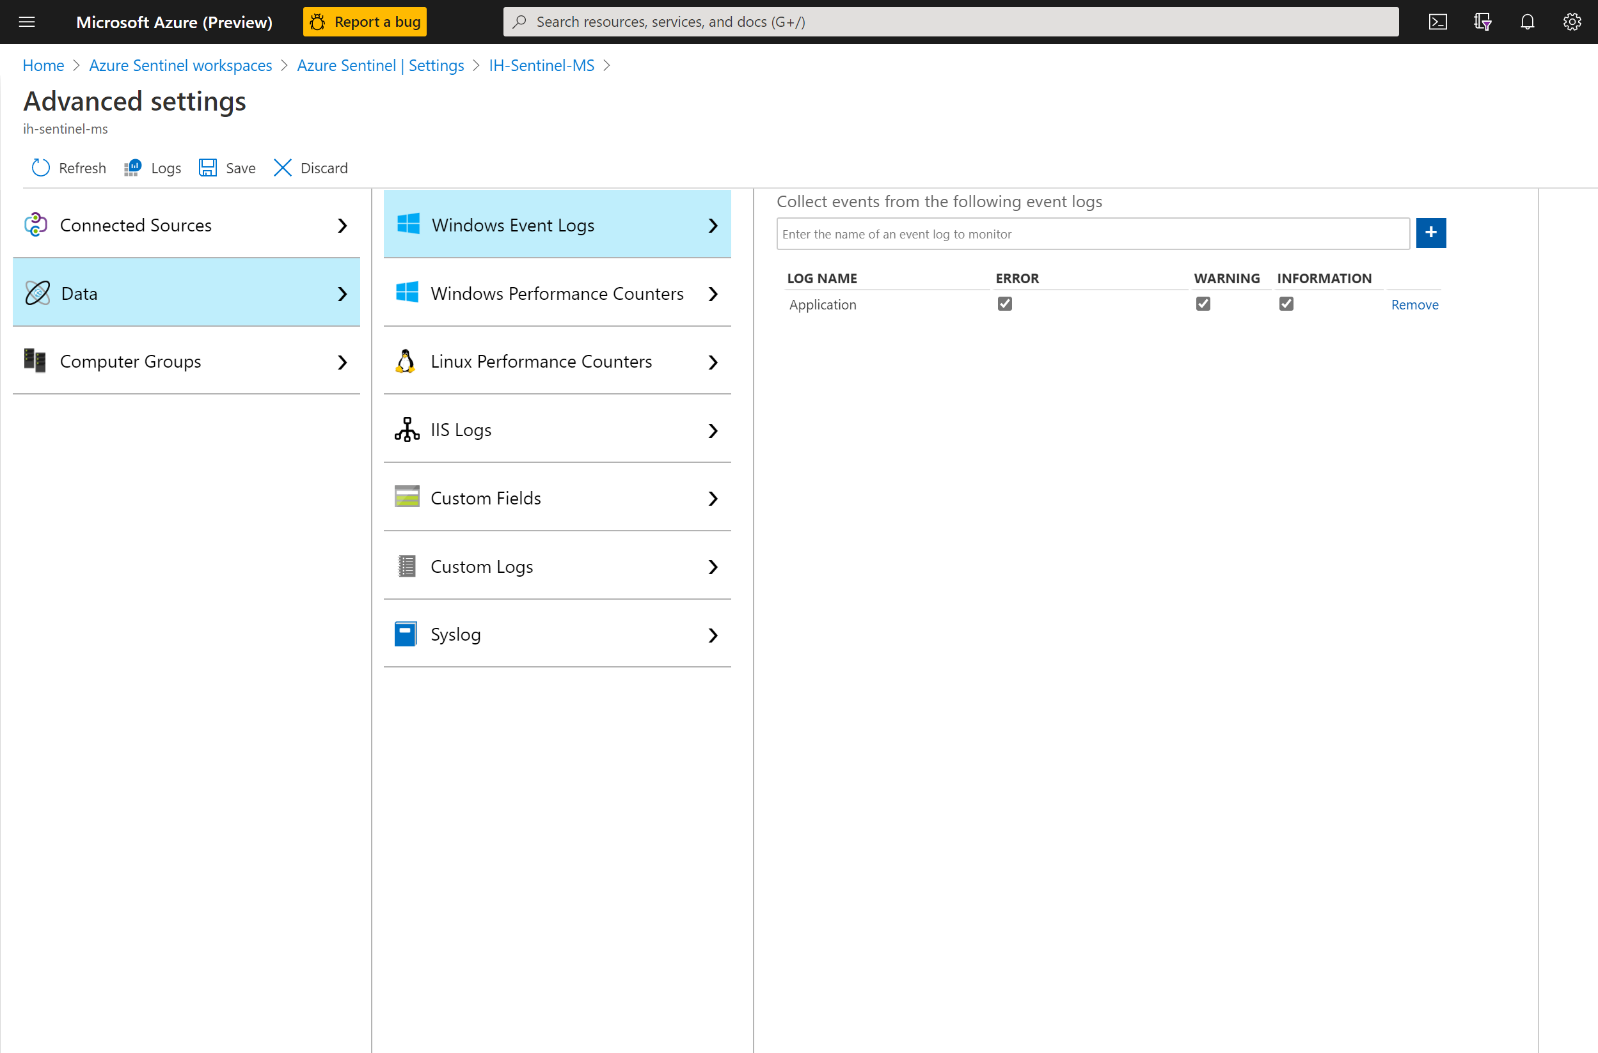Click the Refresh toolbar icon
This screenshot has width=1598, height=1053.
click(40, 168)
